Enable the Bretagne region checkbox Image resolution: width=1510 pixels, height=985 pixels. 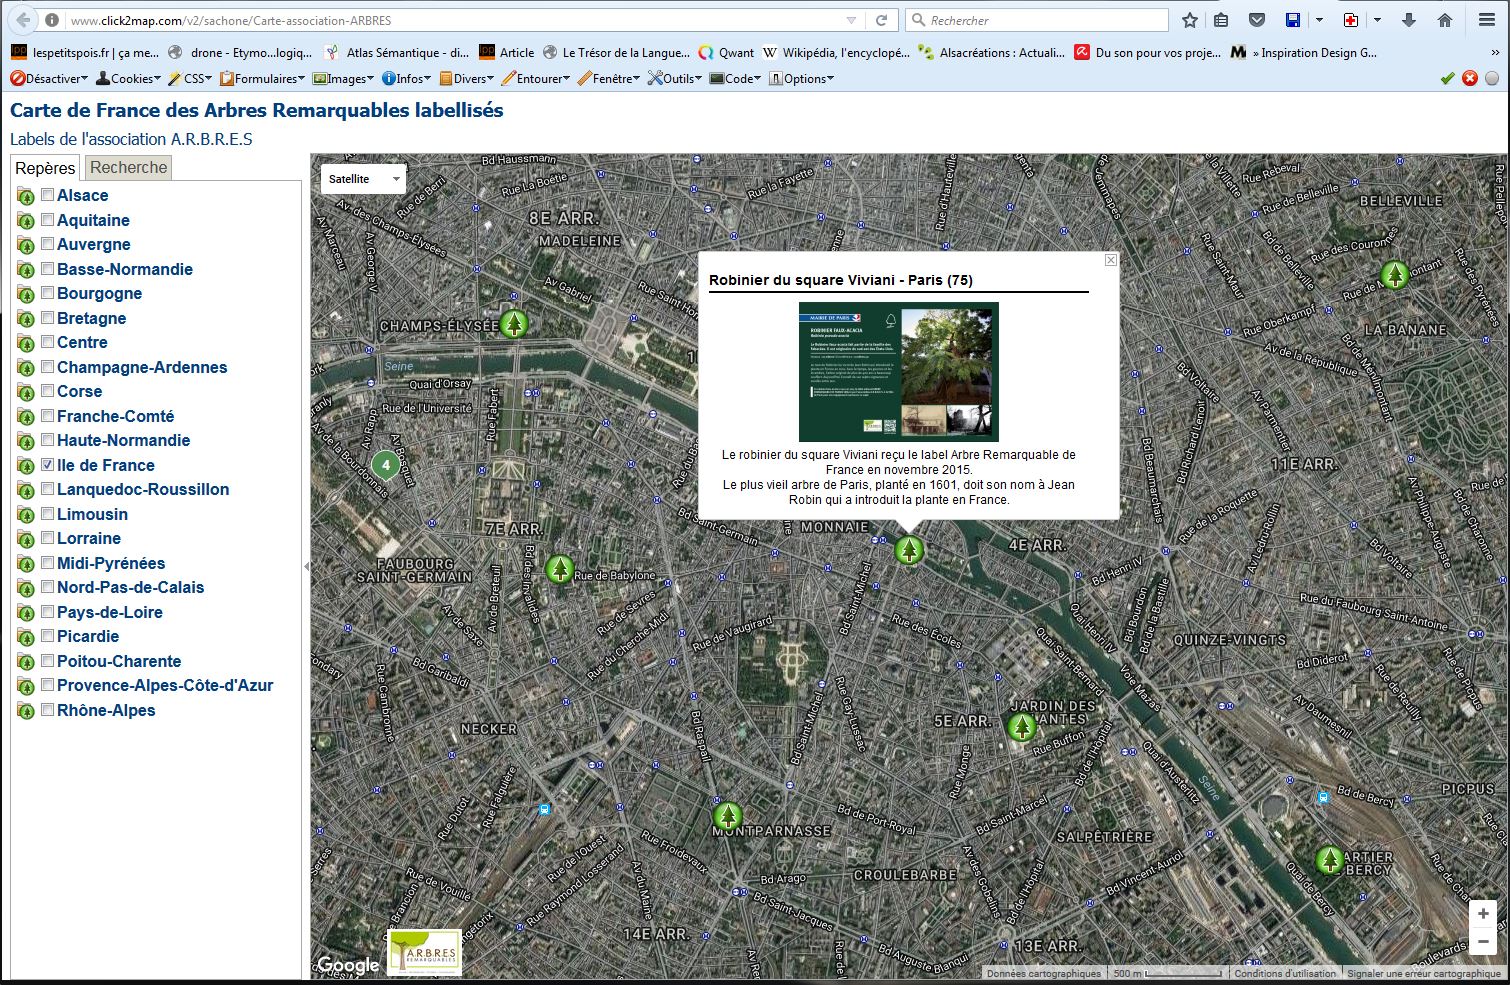(47, 318)
